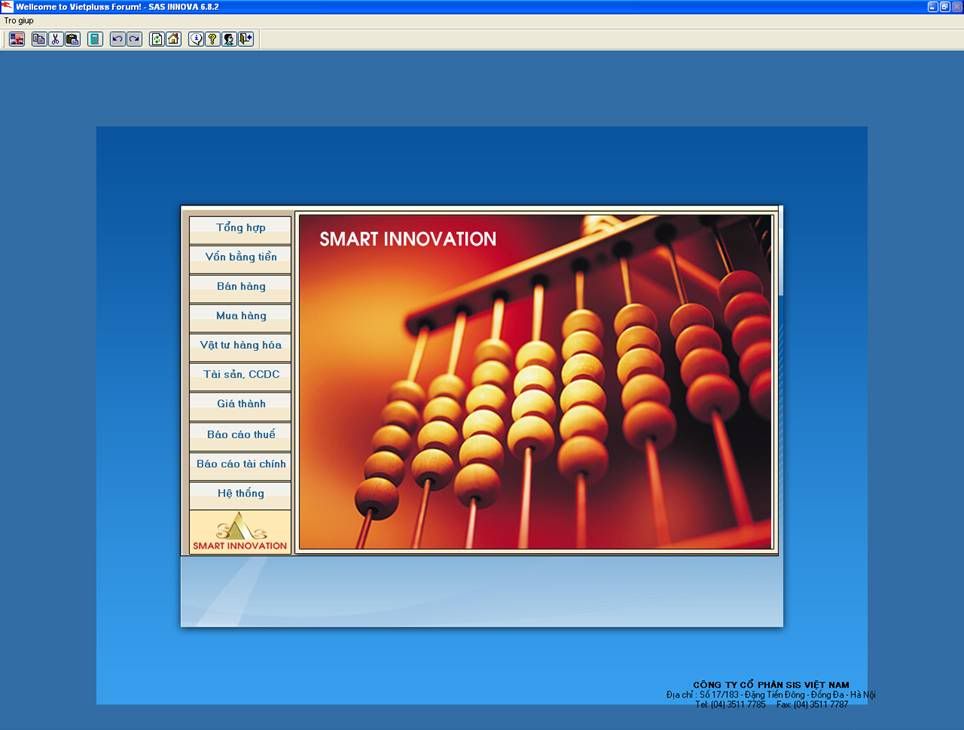Click the Copy toolbar icon
Viewport: 964px width, 730px height.
point(39,39)
